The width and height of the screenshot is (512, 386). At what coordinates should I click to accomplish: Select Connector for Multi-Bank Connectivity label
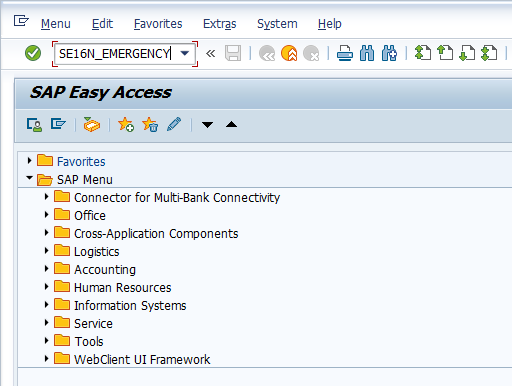[x=177, y=198]
